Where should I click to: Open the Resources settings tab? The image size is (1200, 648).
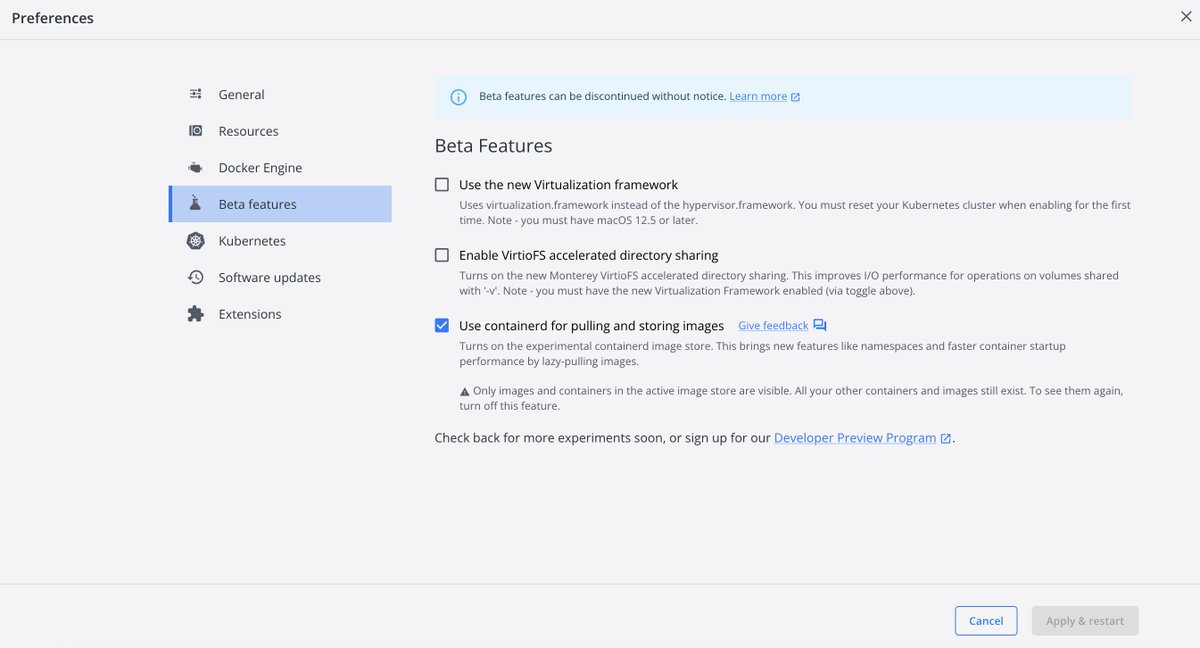click(x=280, y=131)
